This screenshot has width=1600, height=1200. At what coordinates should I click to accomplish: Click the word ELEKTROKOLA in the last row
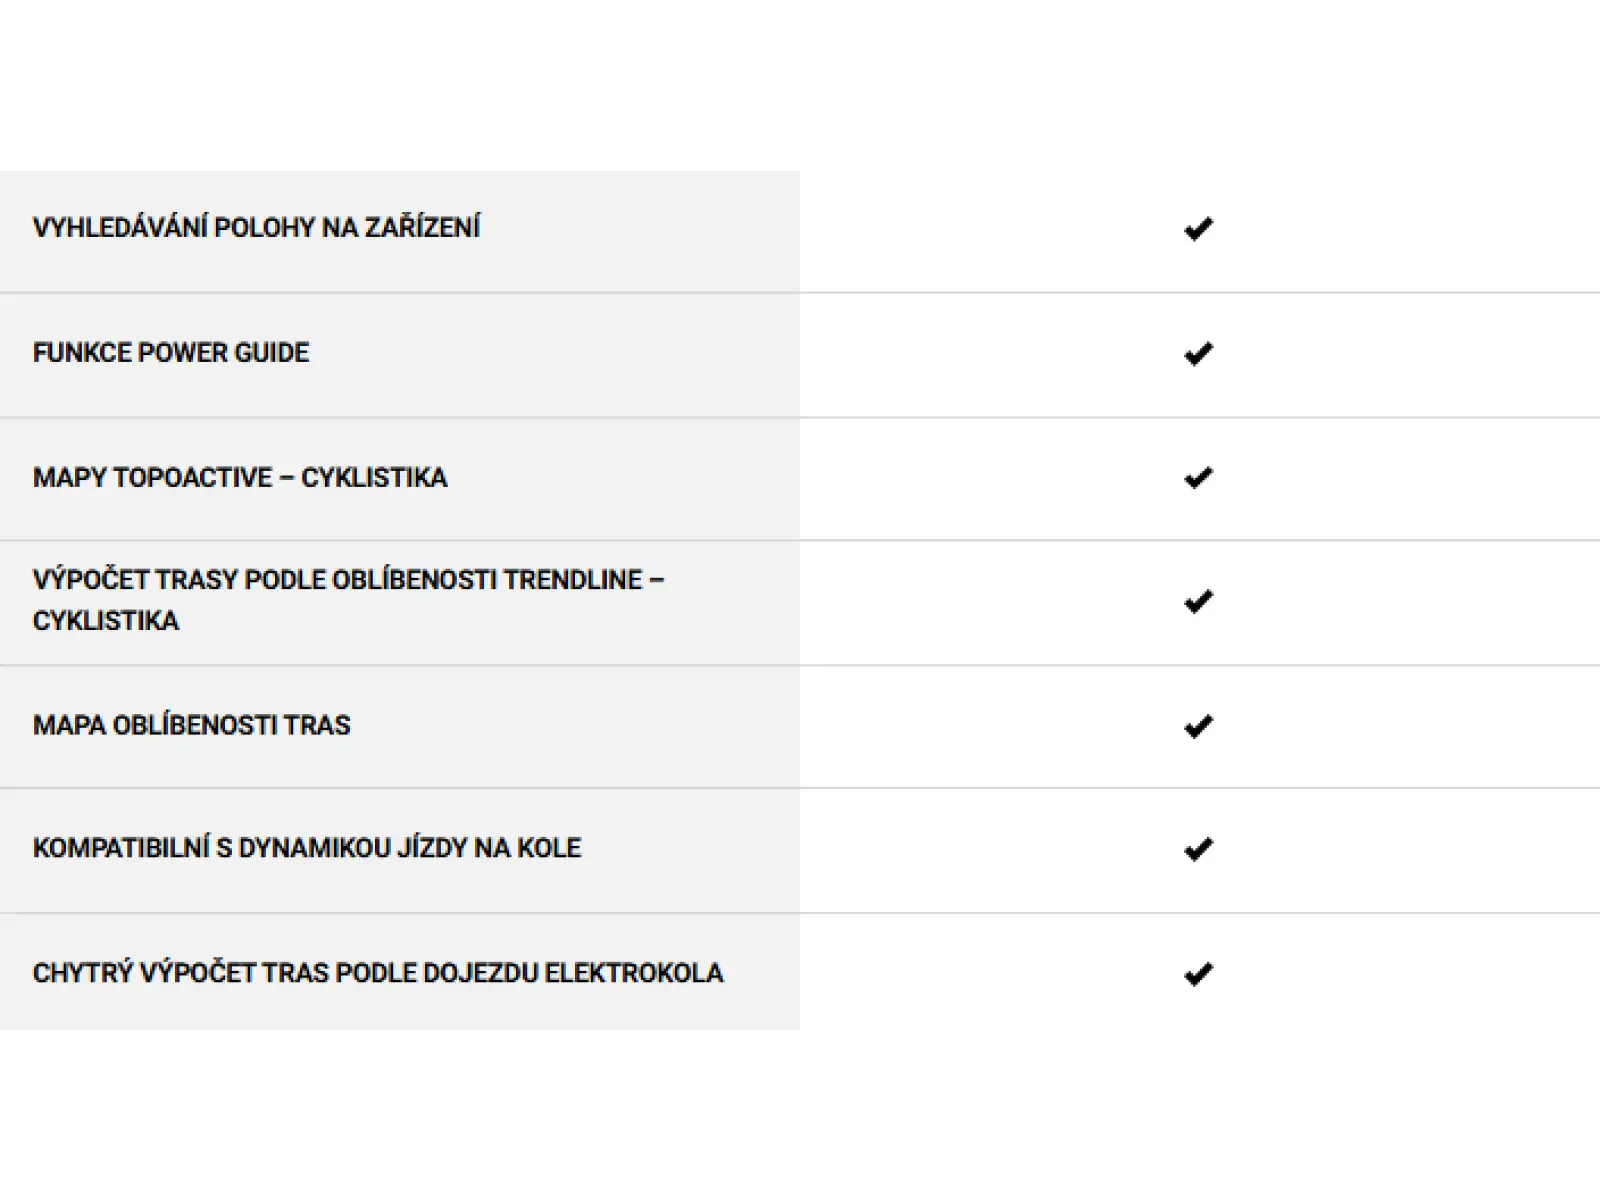633,973
